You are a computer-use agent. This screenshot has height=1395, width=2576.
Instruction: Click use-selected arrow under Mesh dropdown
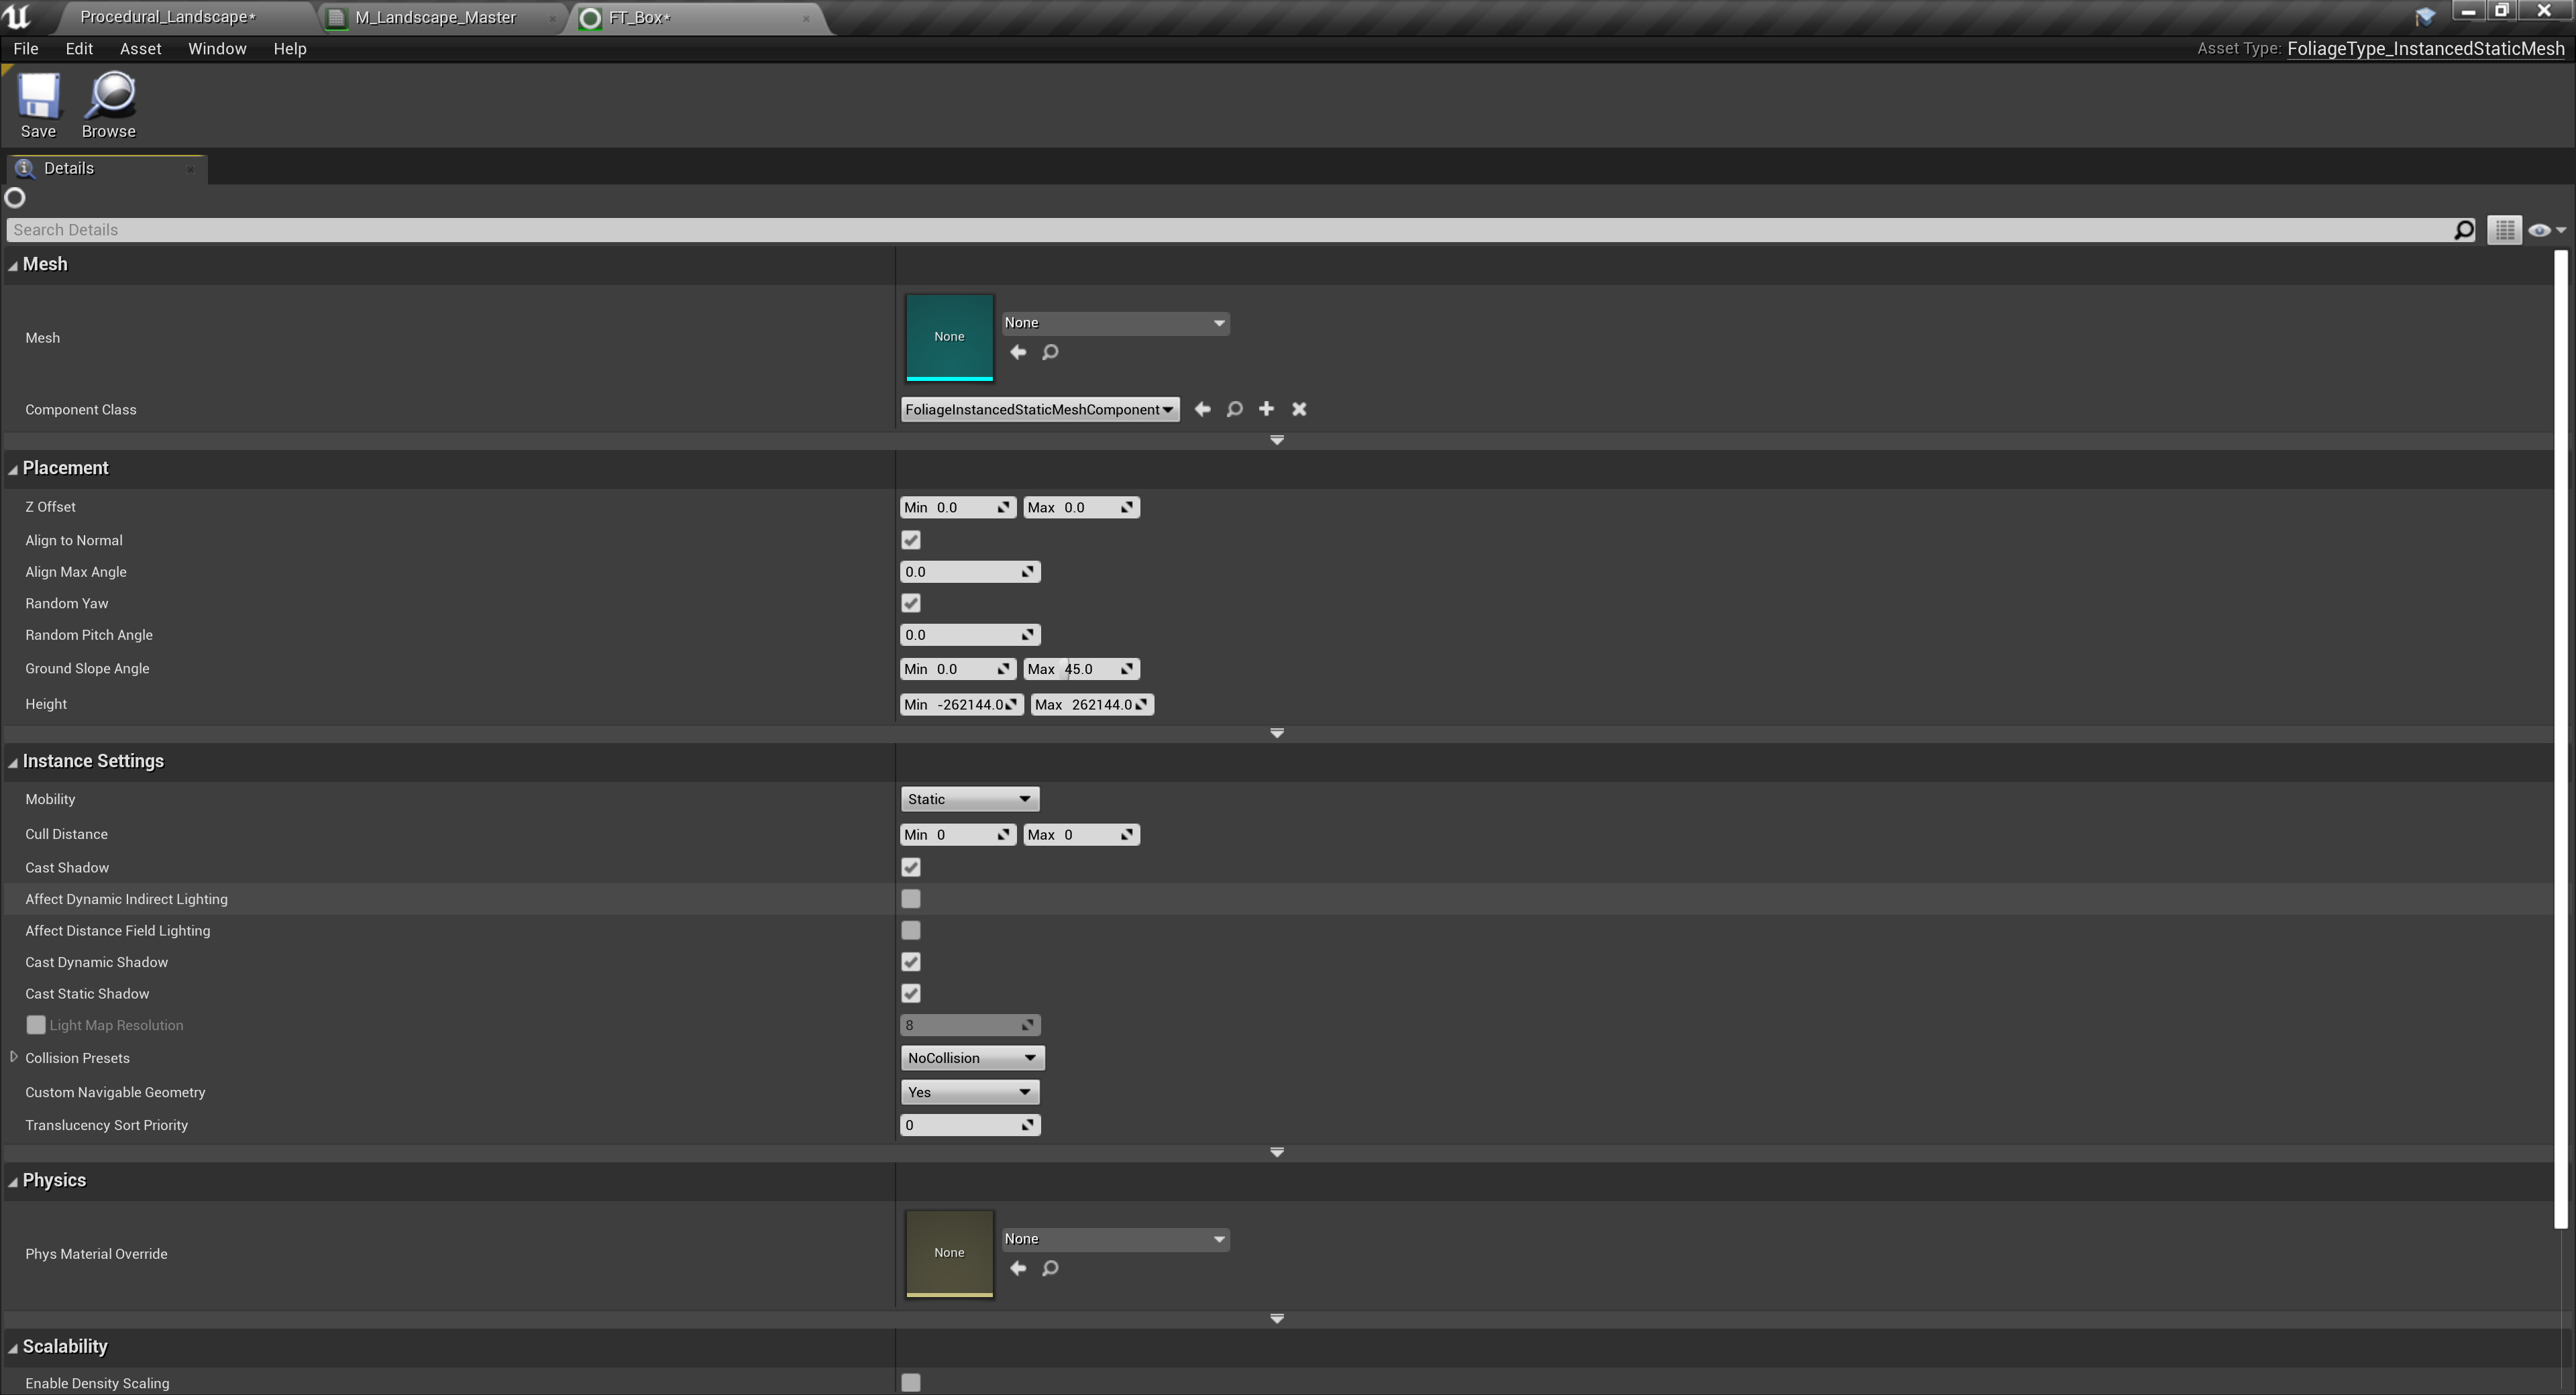(x=1018, y=352)
